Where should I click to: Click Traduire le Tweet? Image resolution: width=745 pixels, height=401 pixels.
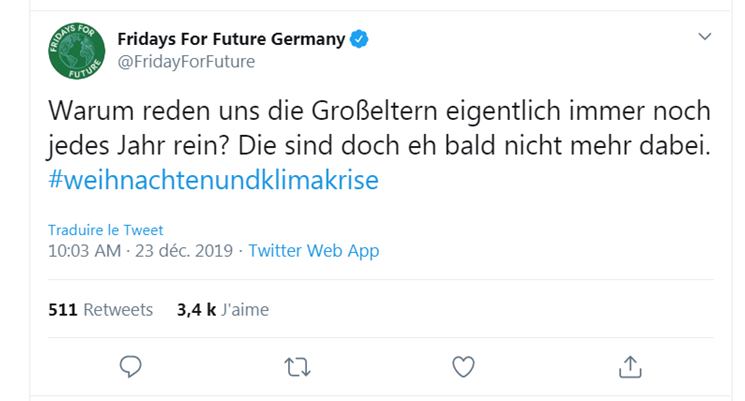105,230
